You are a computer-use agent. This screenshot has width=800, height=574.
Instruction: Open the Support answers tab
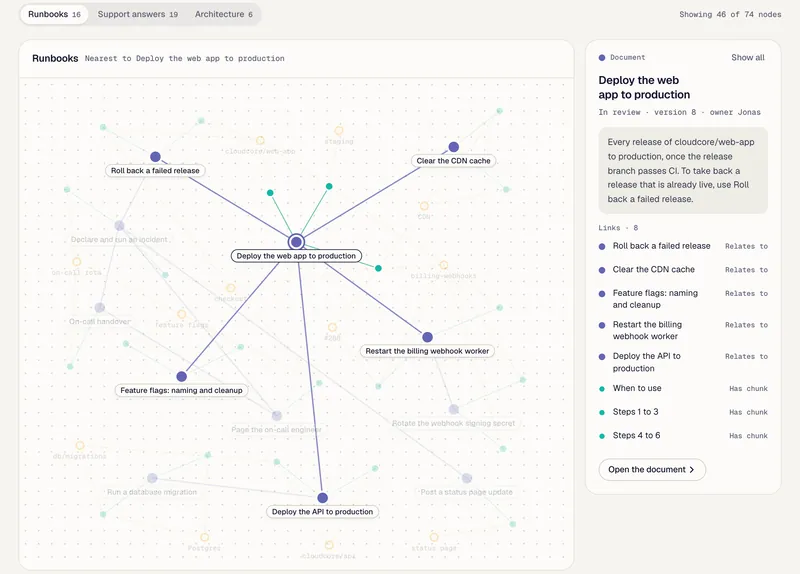(138, 14)
